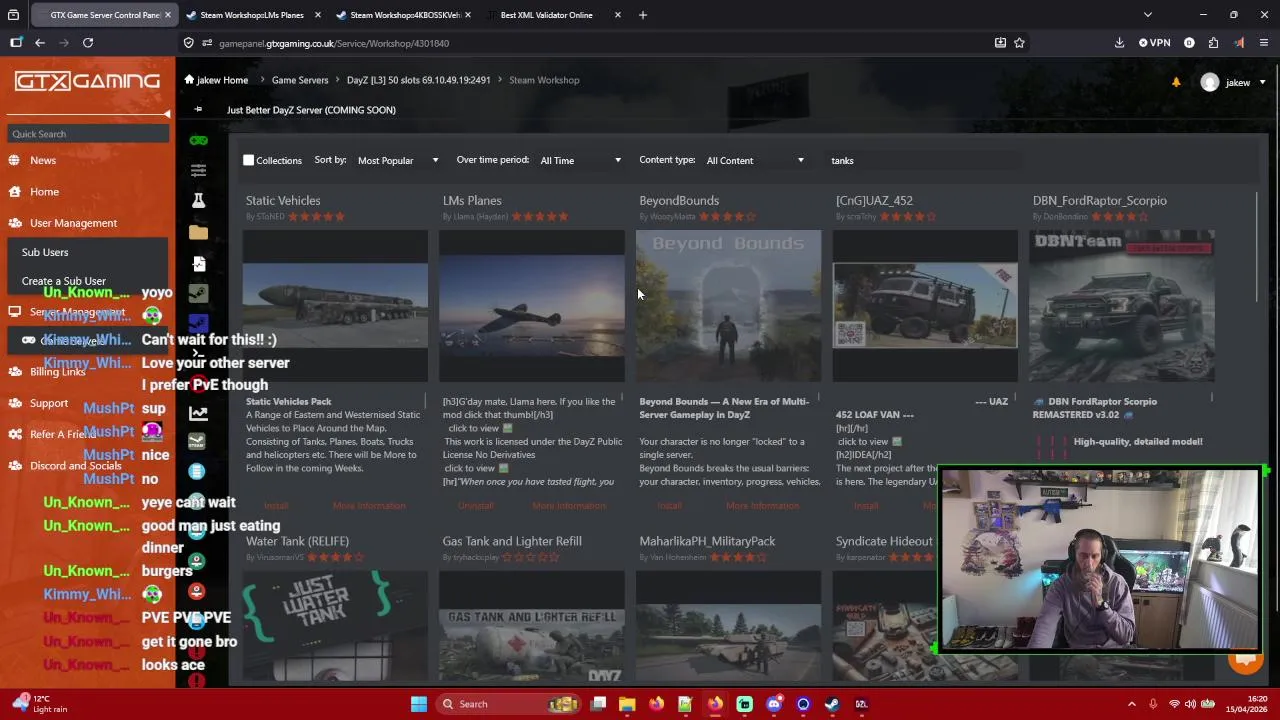Open the Sort by Most Popular dropdown
The image size is (1280, 720).
pos(398,160)
